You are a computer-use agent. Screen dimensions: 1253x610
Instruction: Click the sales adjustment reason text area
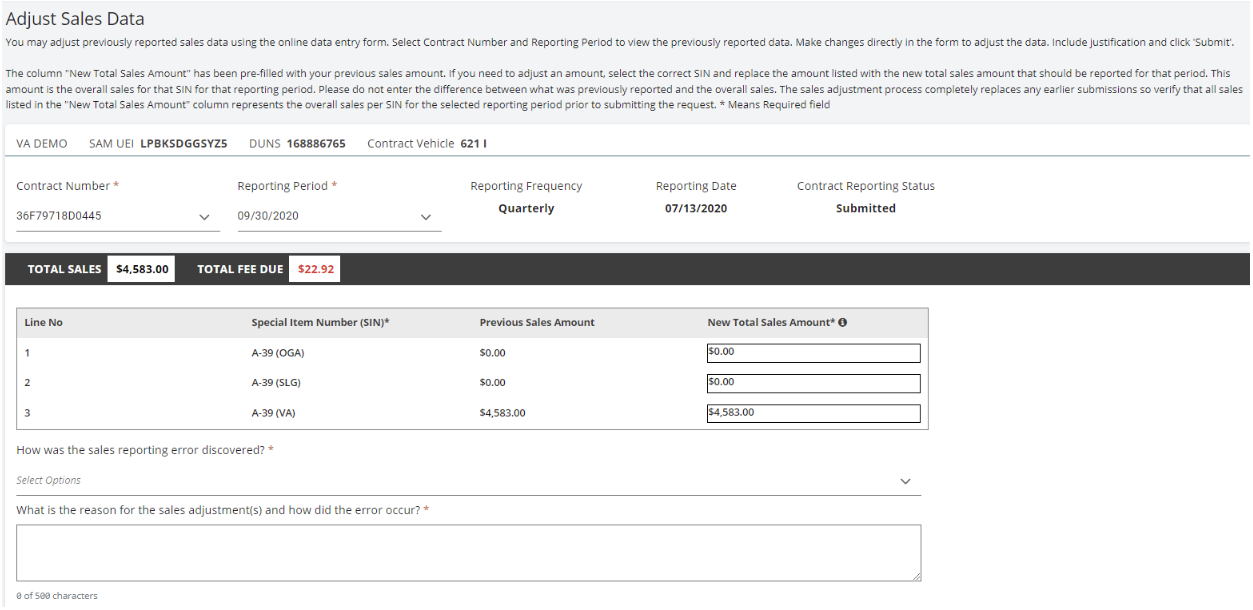tap(468, 553)
